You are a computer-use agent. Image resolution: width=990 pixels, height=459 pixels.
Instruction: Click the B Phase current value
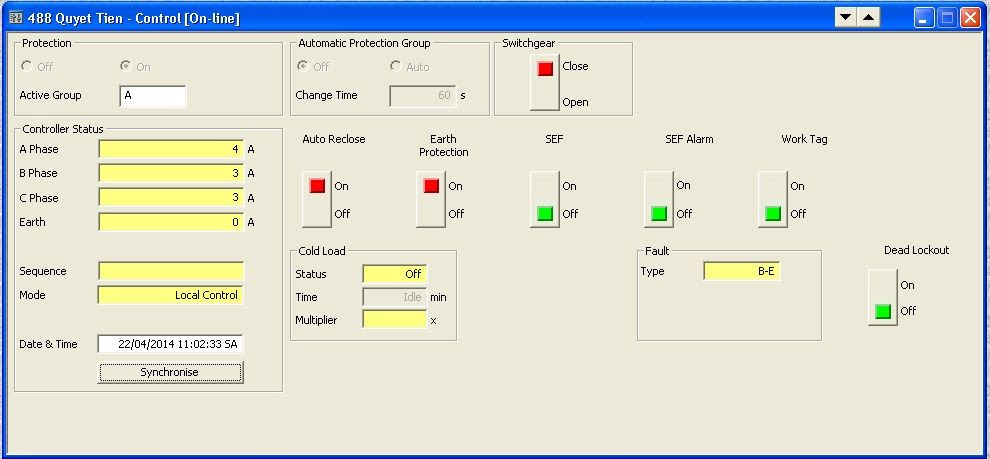coord(171,174)
